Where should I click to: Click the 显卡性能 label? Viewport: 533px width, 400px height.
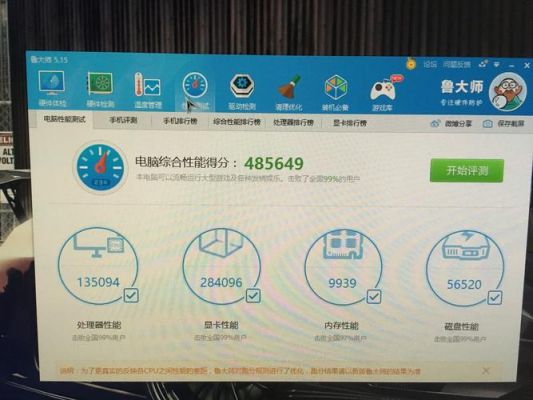pyautogui.click(x=221, y=325)
